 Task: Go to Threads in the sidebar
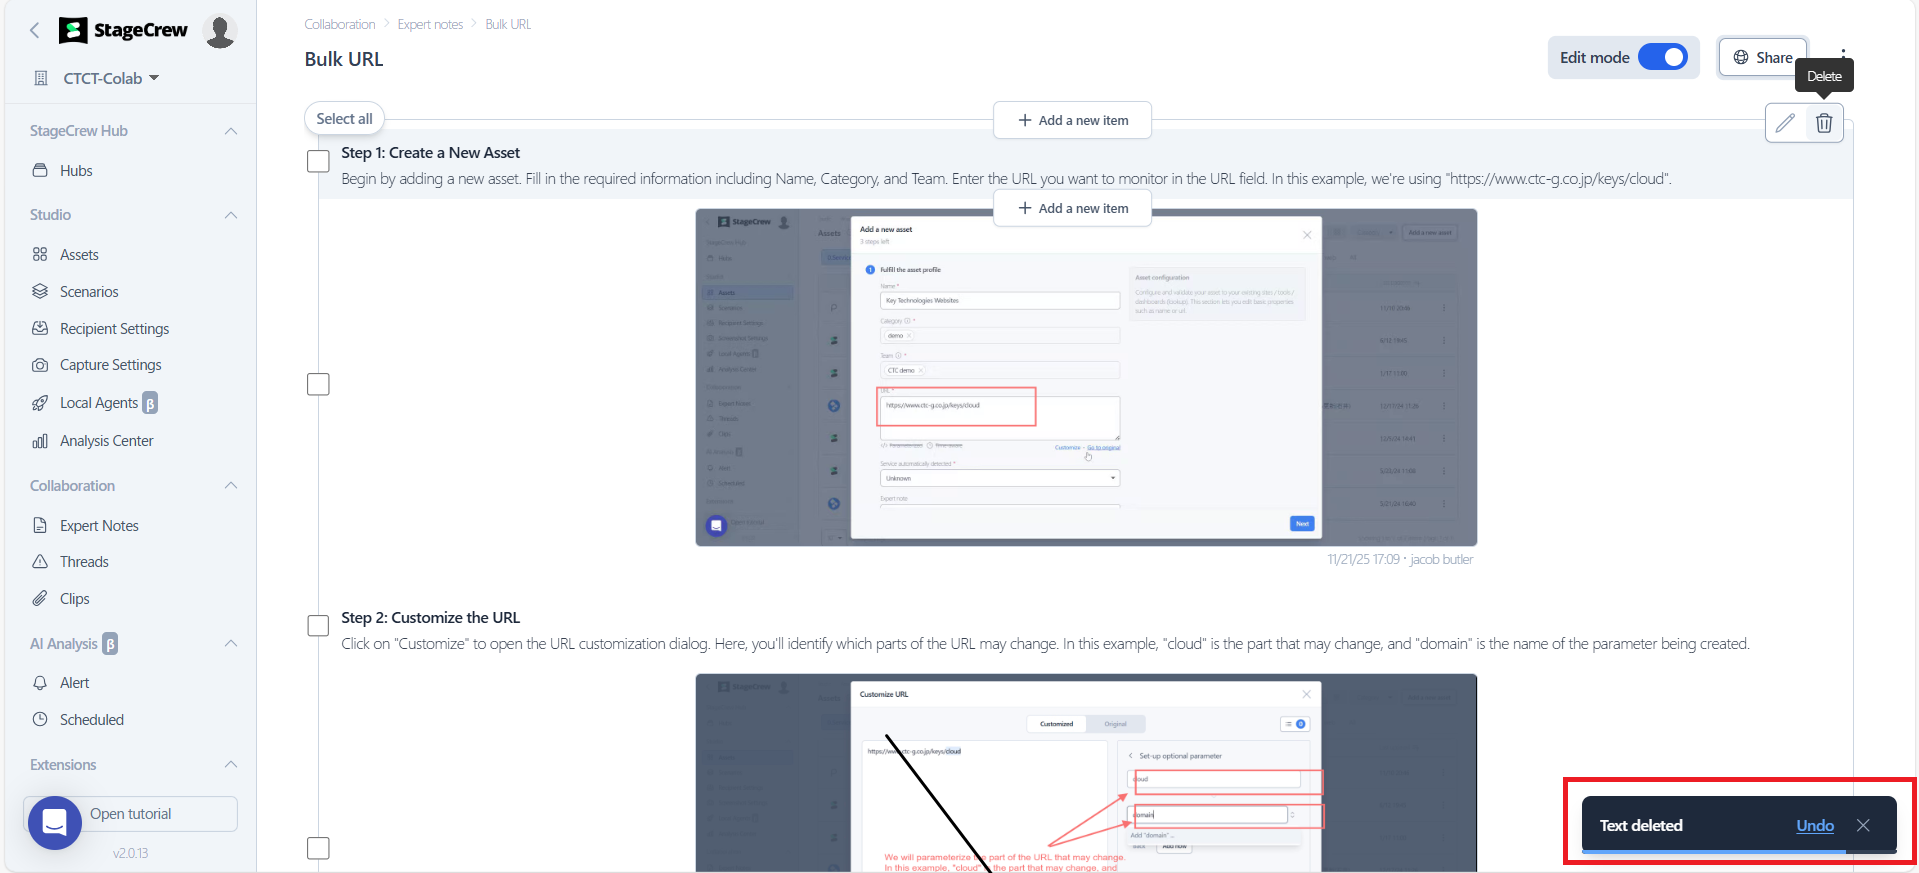click(x=84, y=562)
